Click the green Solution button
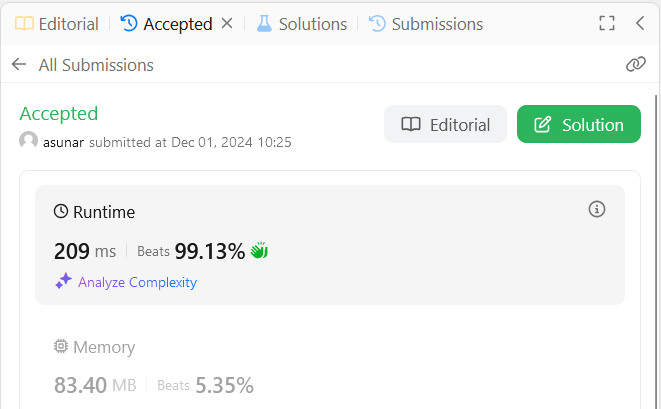Screen dimensions: 661x409 579,125
